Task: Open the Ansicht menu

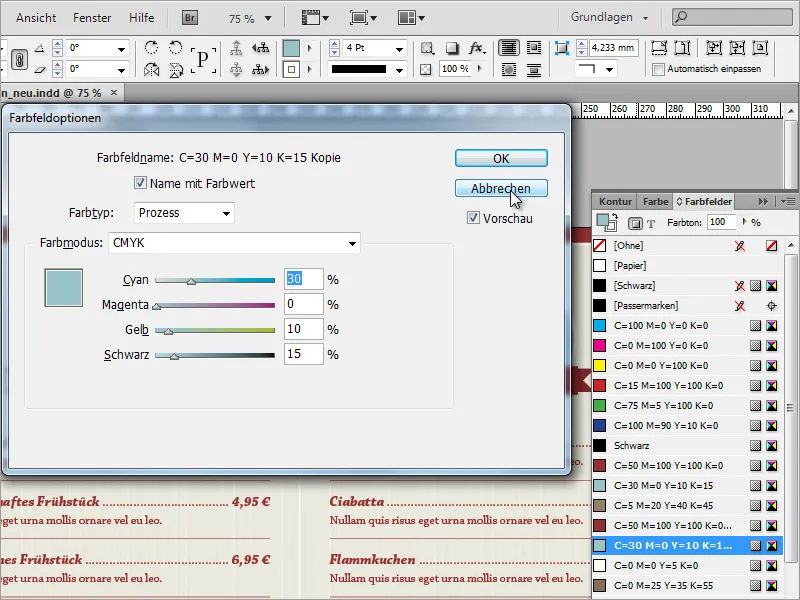Action: (x=36, y=18)
